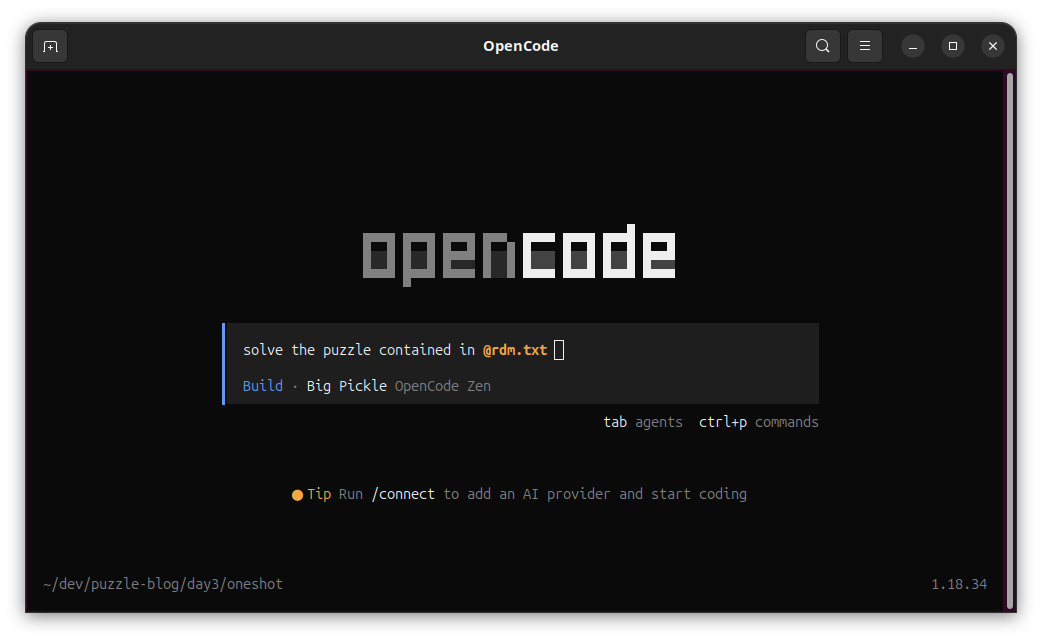Click the version number 1.18.34
The width and height of the screenshot is (1042, 641).
point(959,585)
